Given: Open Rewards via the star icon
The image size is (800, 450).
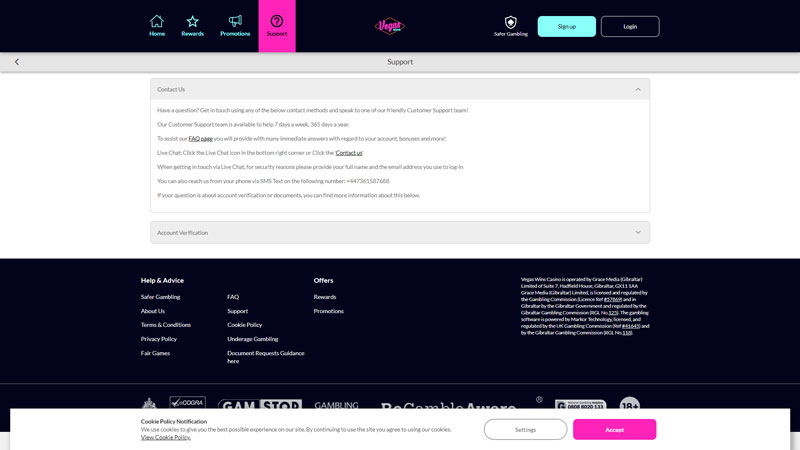Looking at the screenshot, I should (x=192, y=21).
